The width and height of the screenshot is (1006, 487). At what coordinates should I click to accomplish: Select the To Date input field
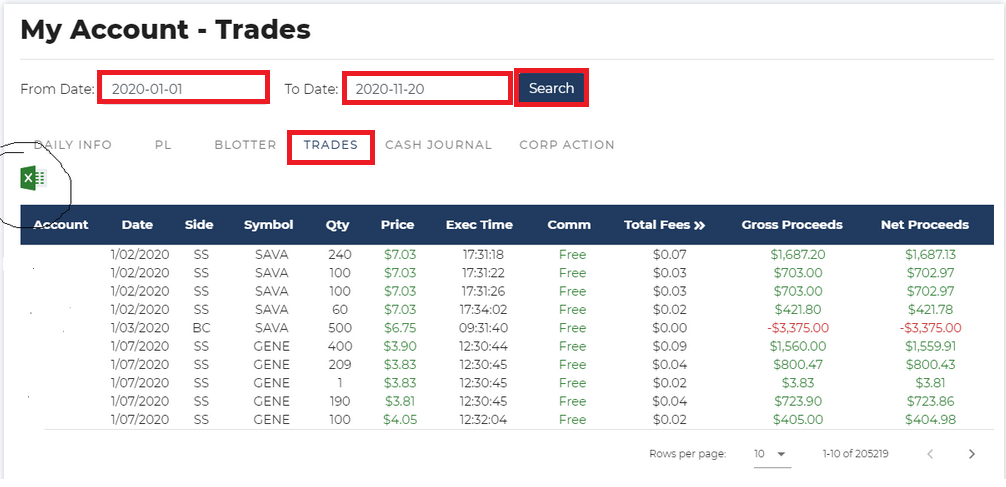click(x=427, y=88)
